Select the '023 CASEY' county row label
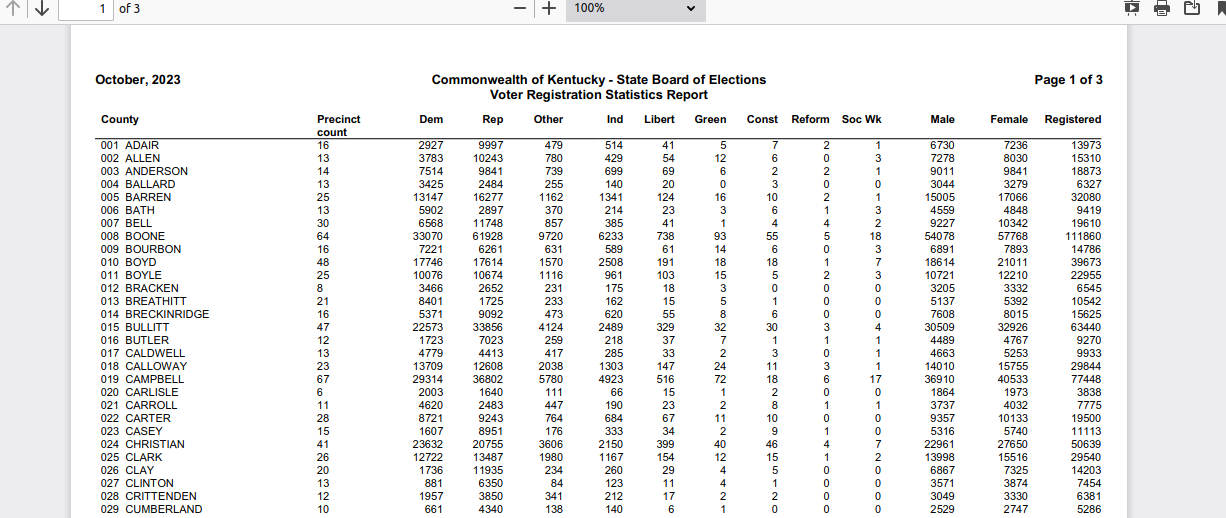Image resolution: width=1226 pixels, height=518 pixels. (x=133, y=431)
